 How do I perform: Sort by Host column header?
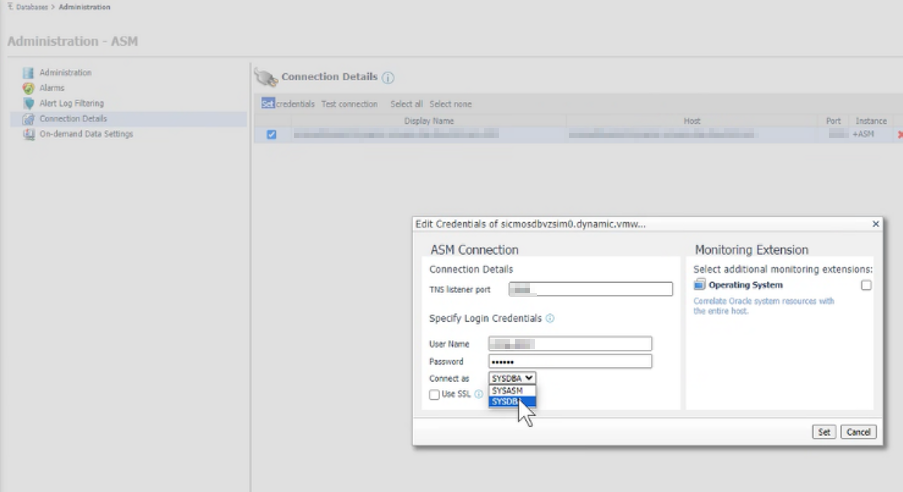692,121
